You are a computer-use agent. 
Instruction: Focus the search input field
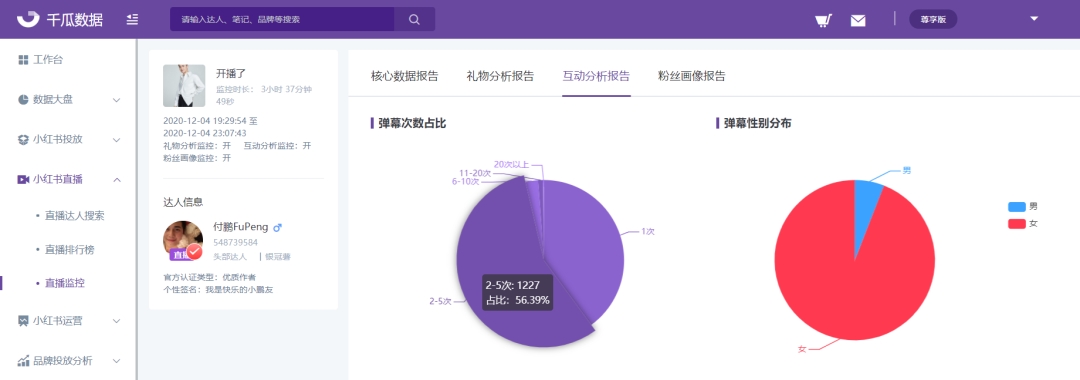coord(282,19)
